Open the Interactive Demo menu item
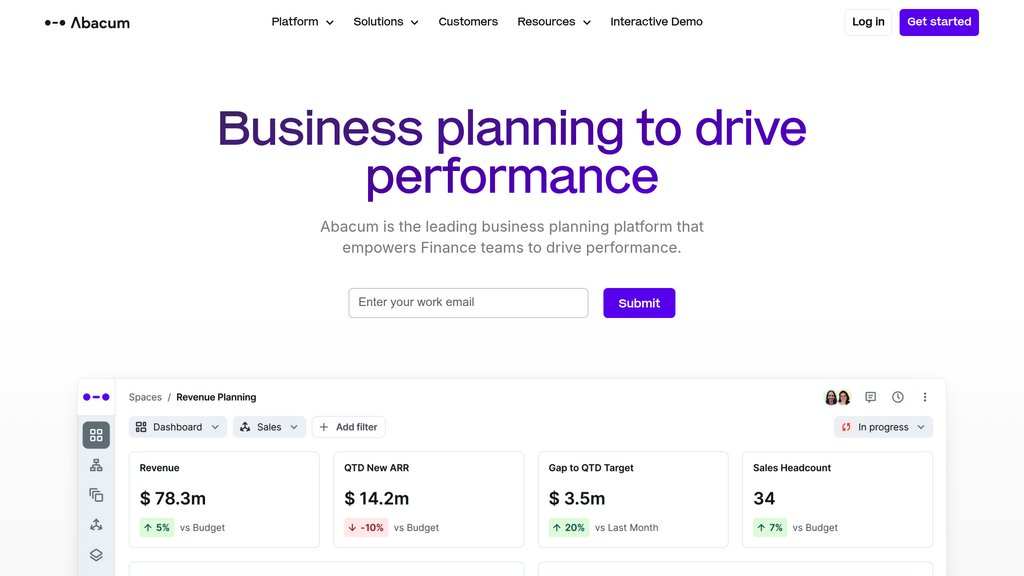This screenshot has width=1024, height=576. coord(656,22)
